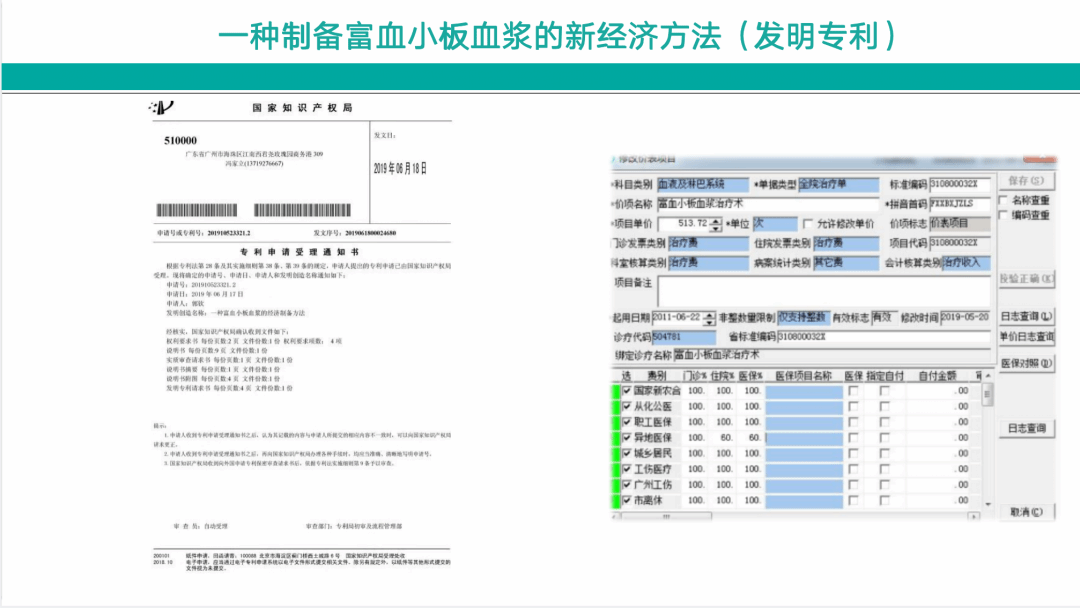Adjust the 起用日期 date spinner
Image resolution: width=1080 pixels, height=608 pixels.
[x=709, y=317]
